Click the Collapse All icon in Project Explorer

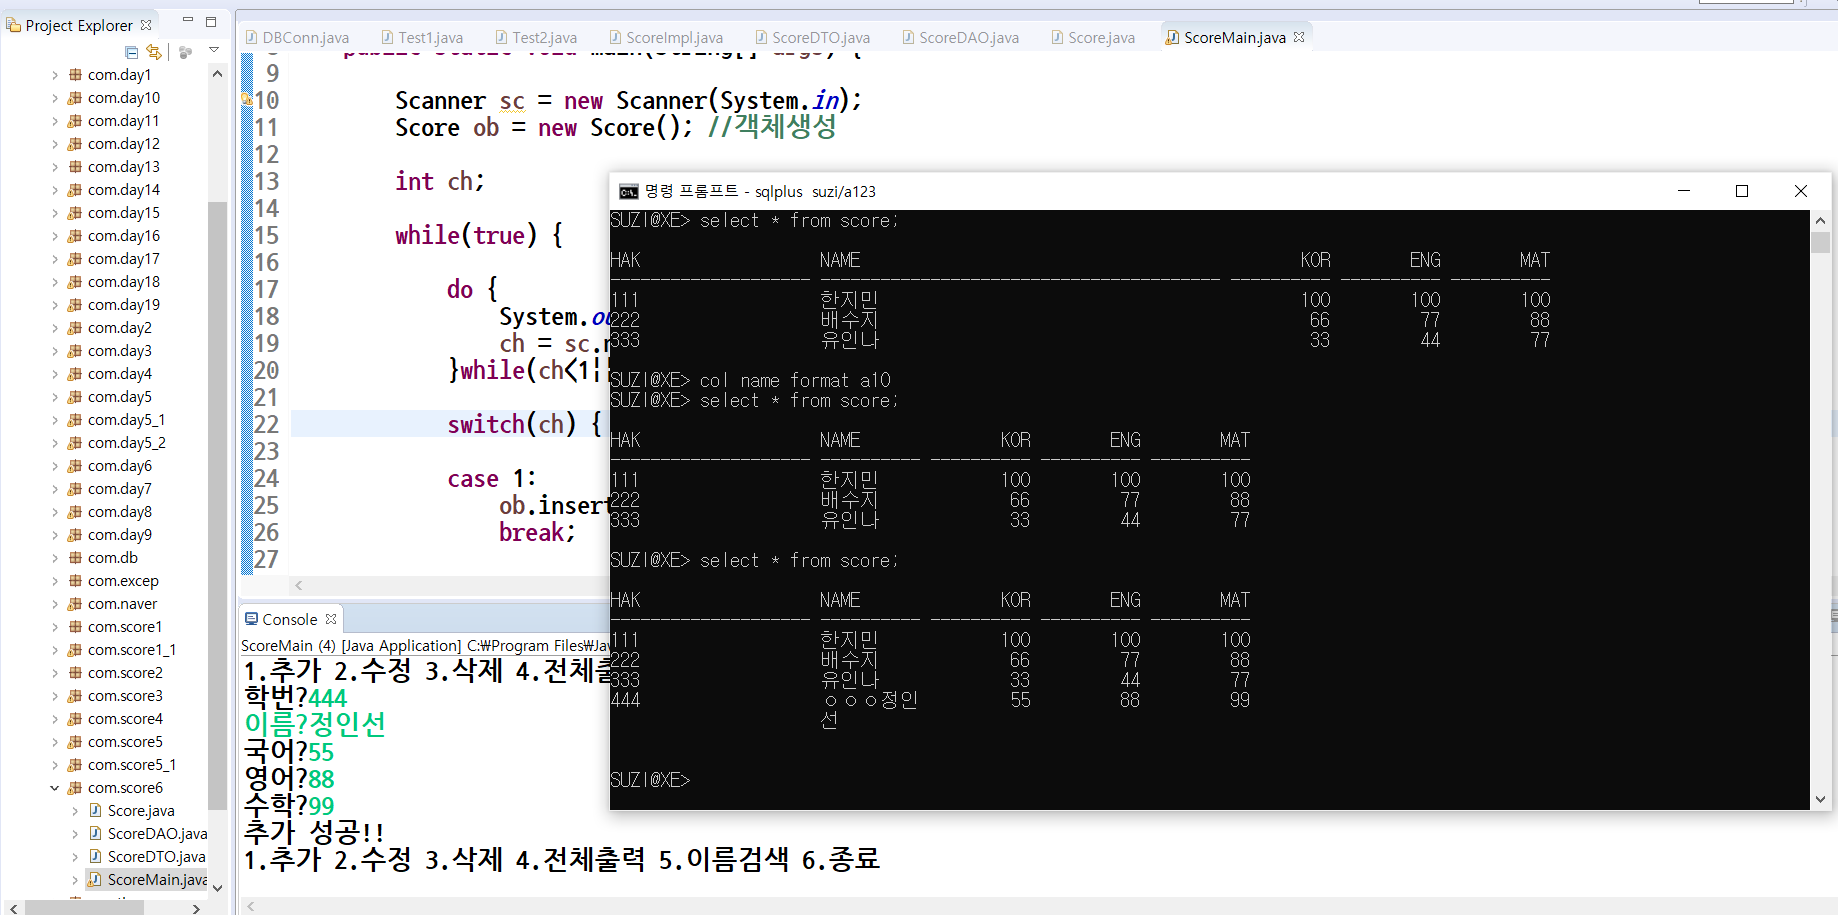coord(131,52)
